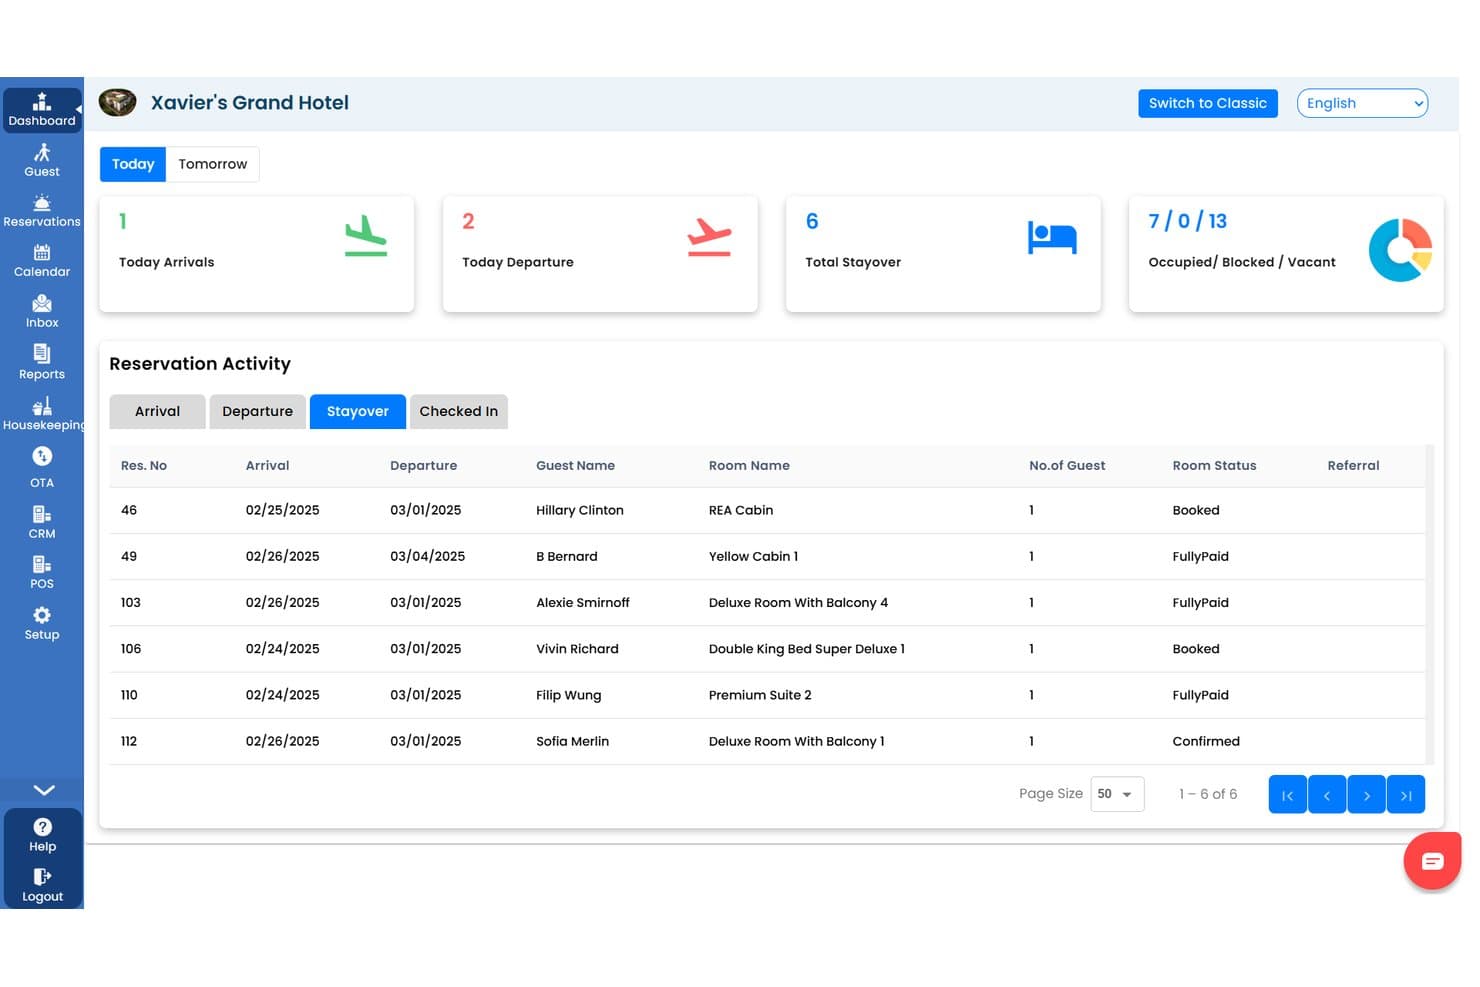This screenshot has height=987, width=1480.
Task: Click the green arrivals plane icon
Action: 366,237
